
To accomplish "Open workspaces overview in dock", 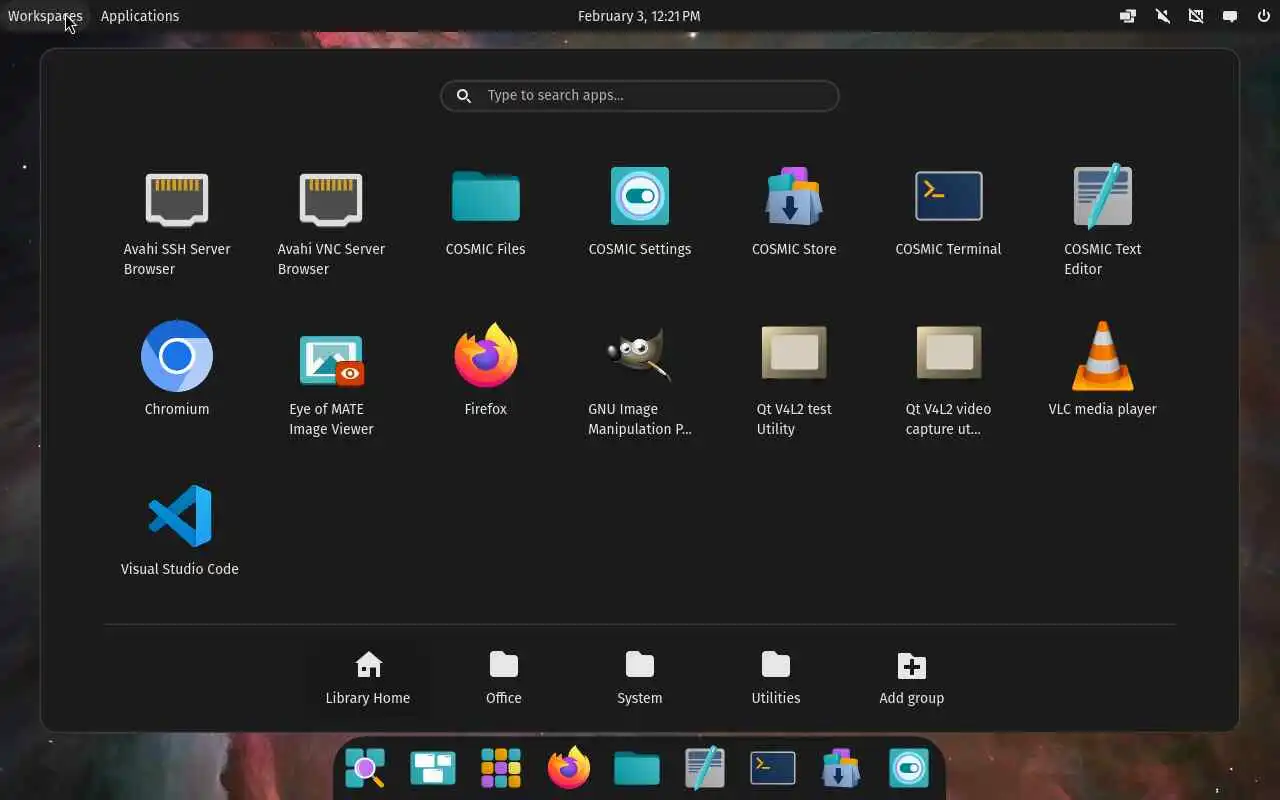I will click(433, 768).
